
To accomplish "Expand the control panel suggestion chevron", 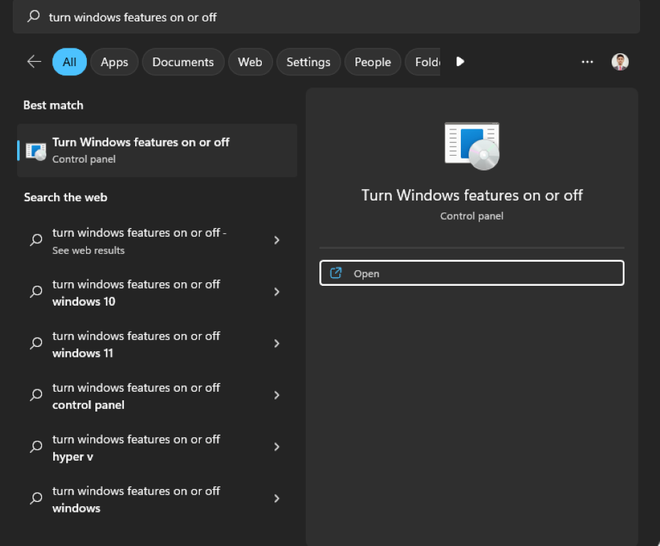I will 277,395.
